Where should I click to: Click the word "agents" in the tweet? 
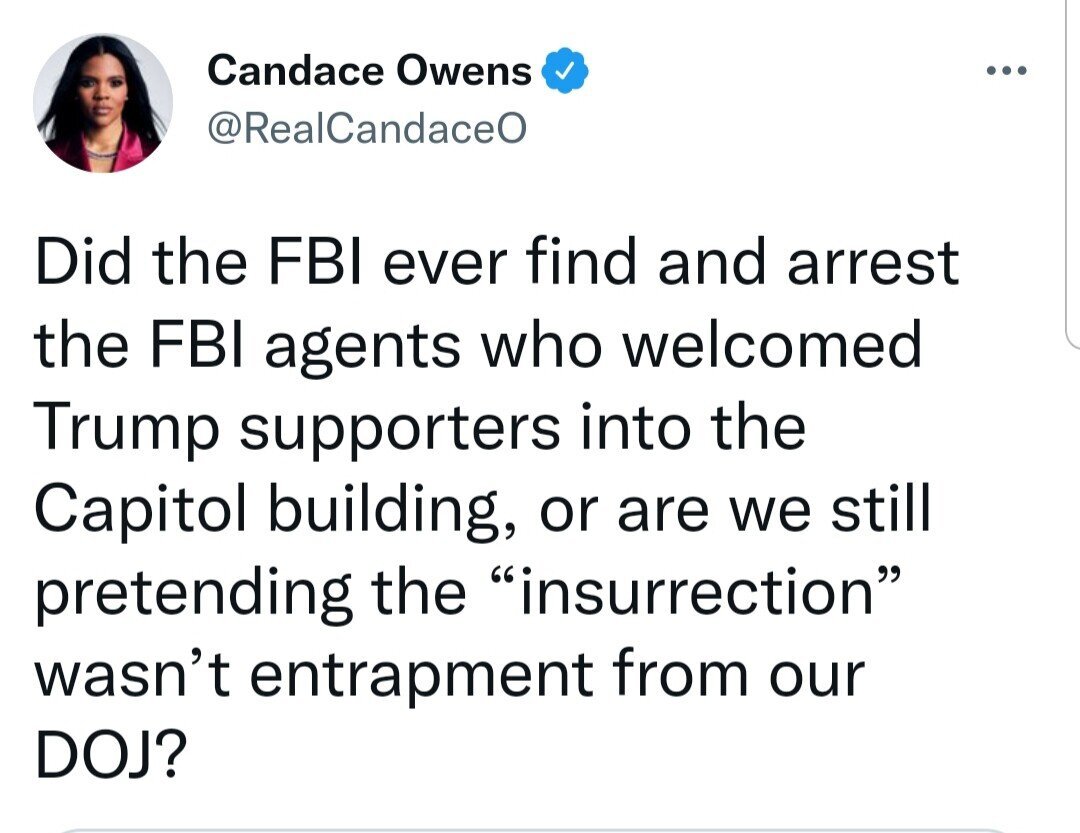(x=366, y=346)
